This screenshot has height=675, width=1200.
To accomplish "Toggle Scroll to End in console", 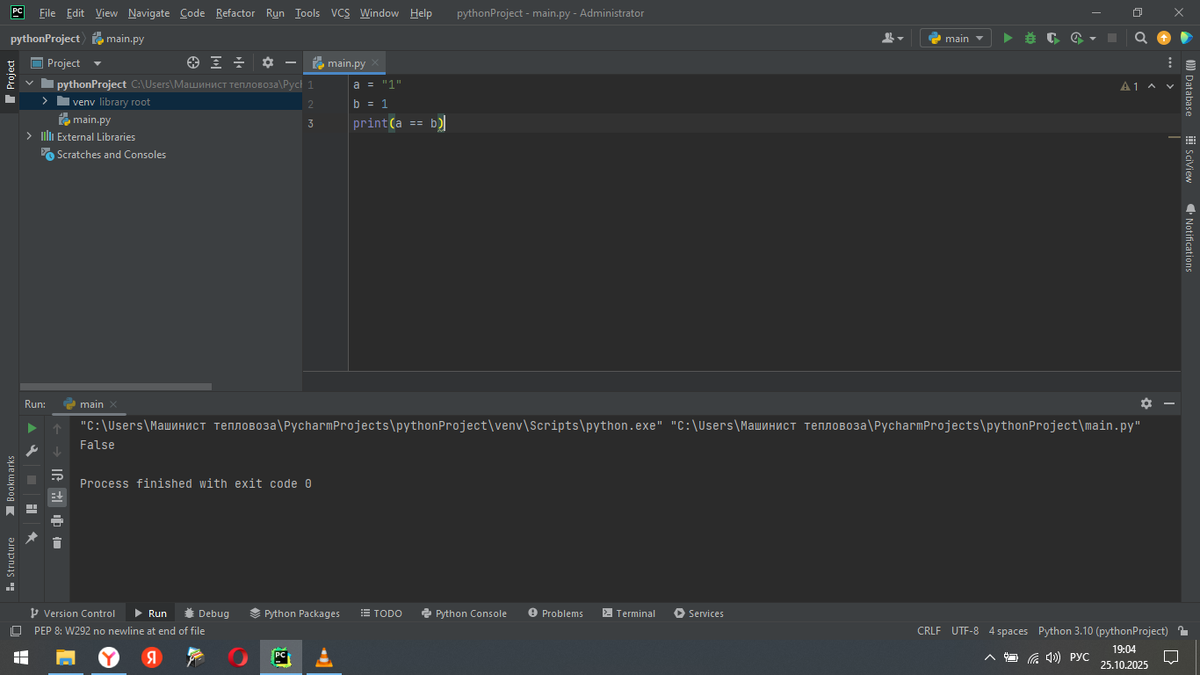I will tap(57, 497).
